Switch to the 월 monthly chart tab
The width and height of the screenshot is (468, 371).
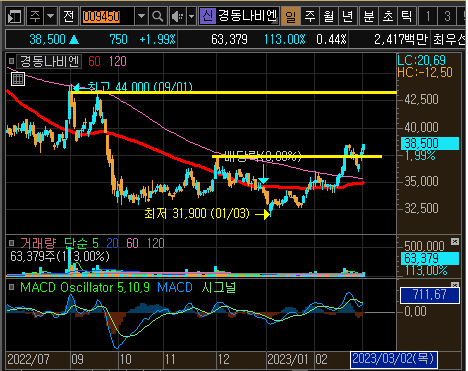[329, 16]
